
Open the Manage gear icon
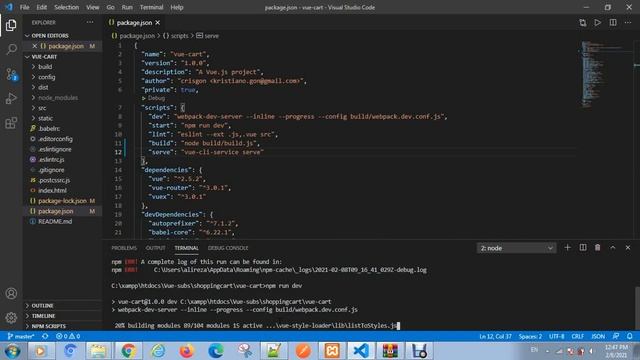pos(11,317)
